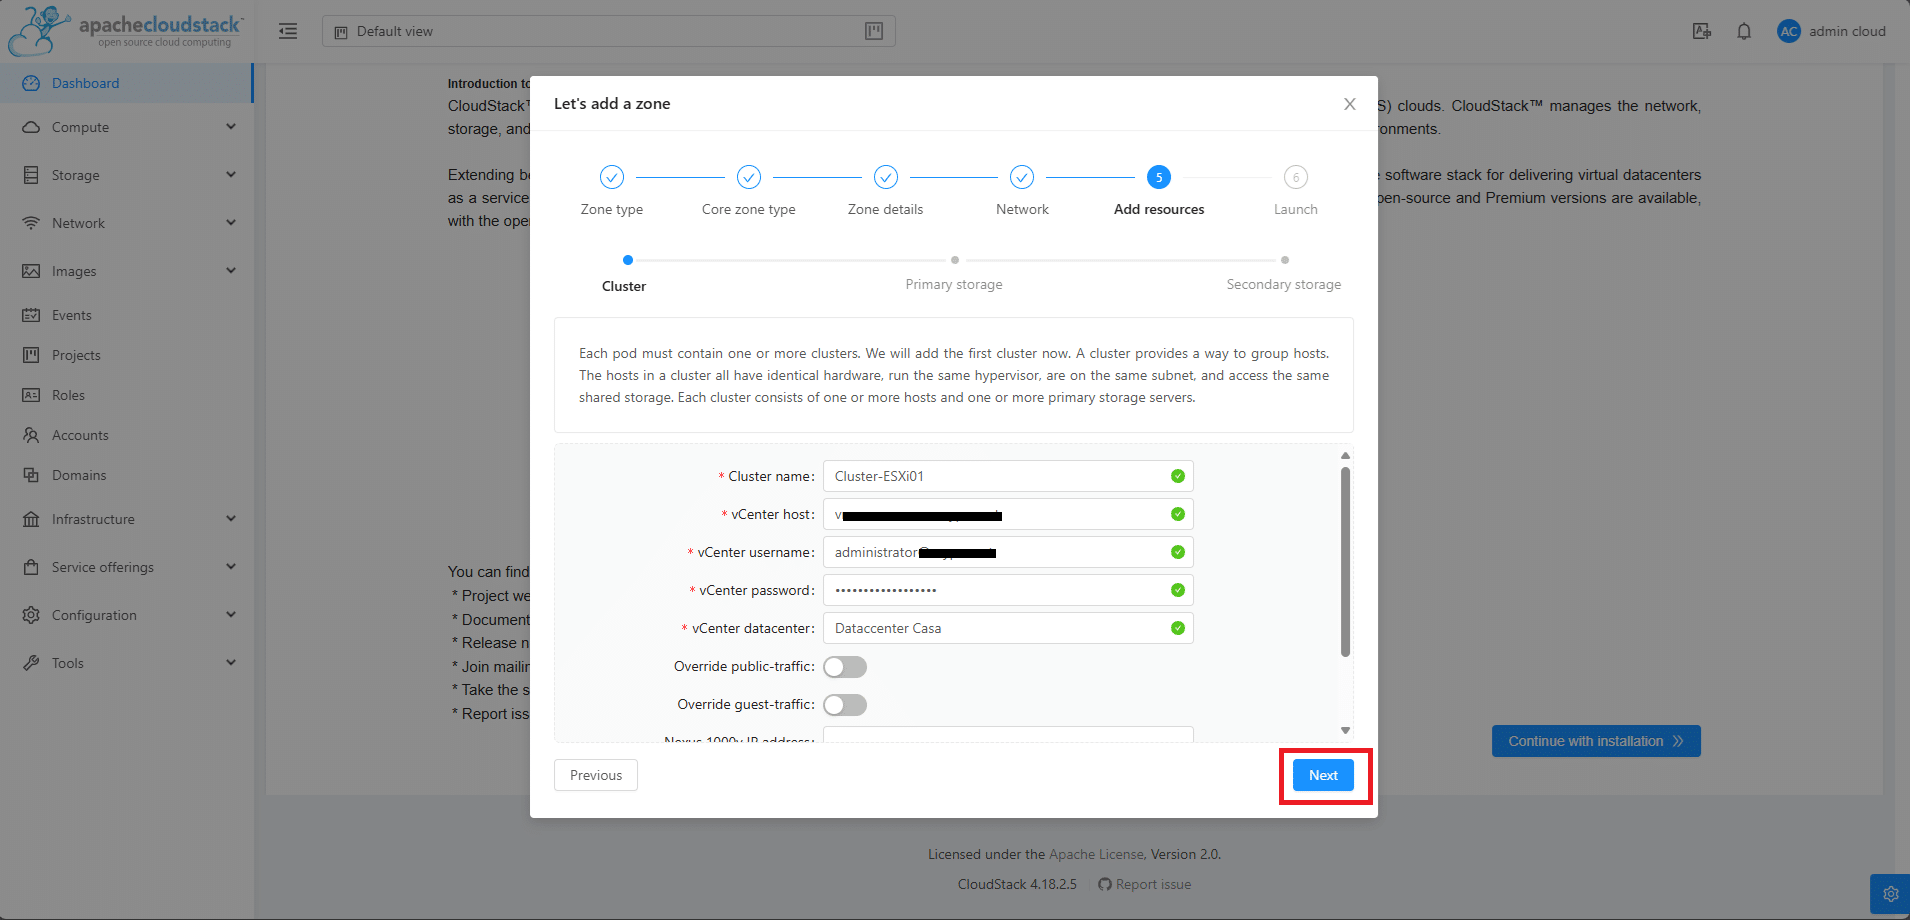
Task: Click the Launch step 6
Action: tap(1296, 191)
